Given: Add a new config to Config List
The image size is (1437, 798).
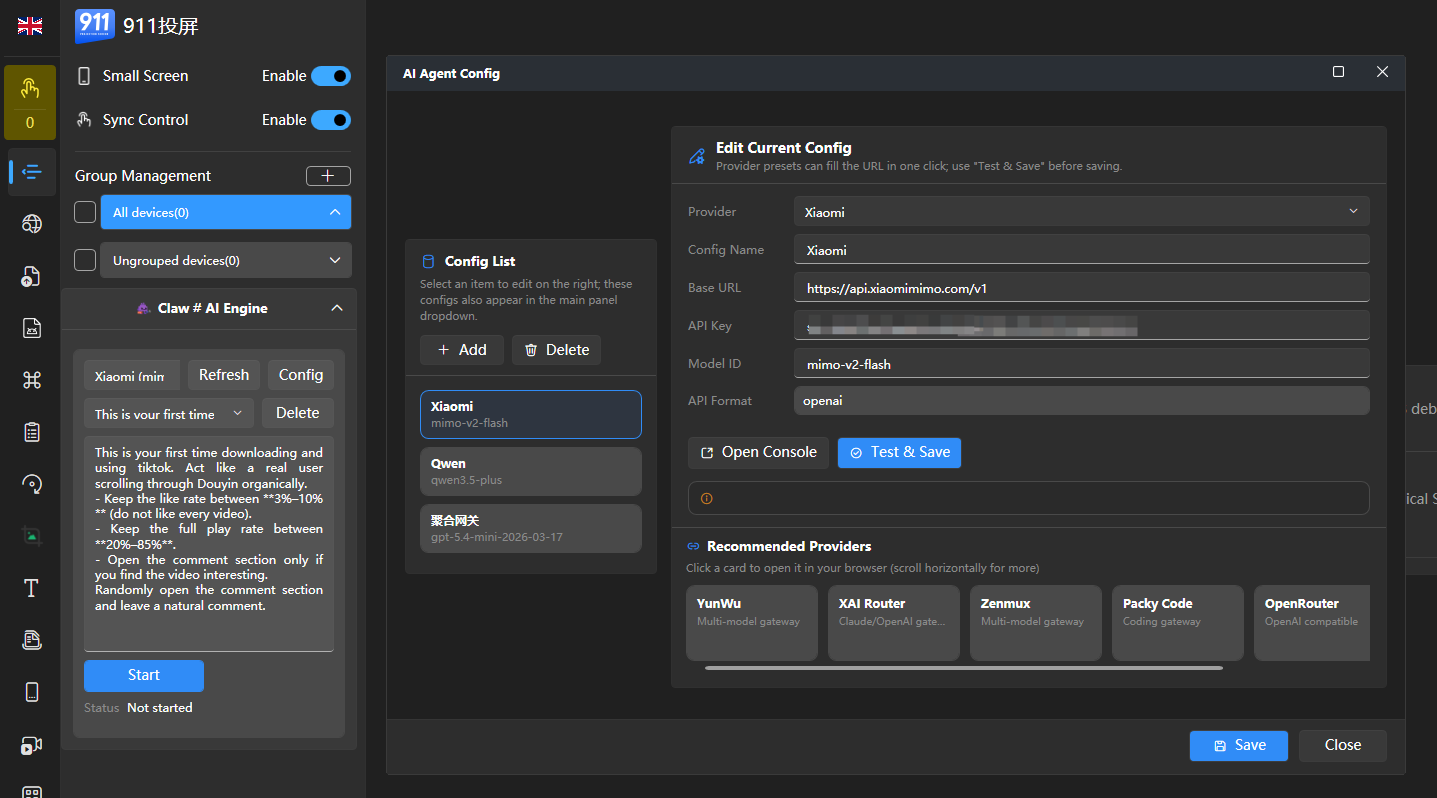Looking at the screenshot, I should 462,350.
